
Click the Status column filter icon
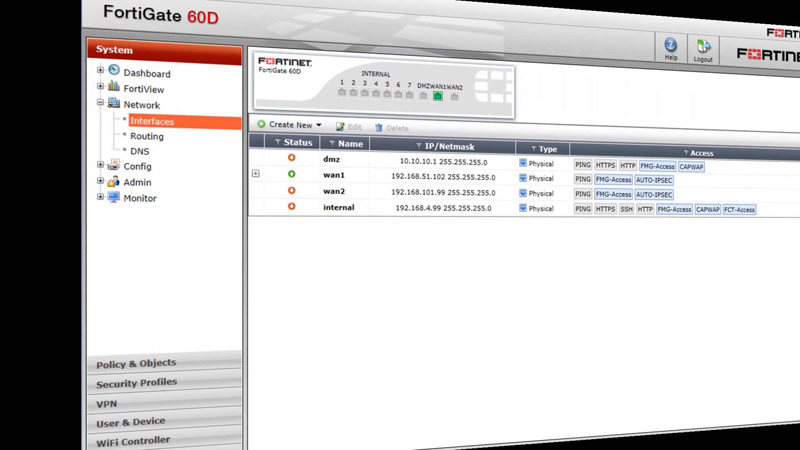pos(278,142)
